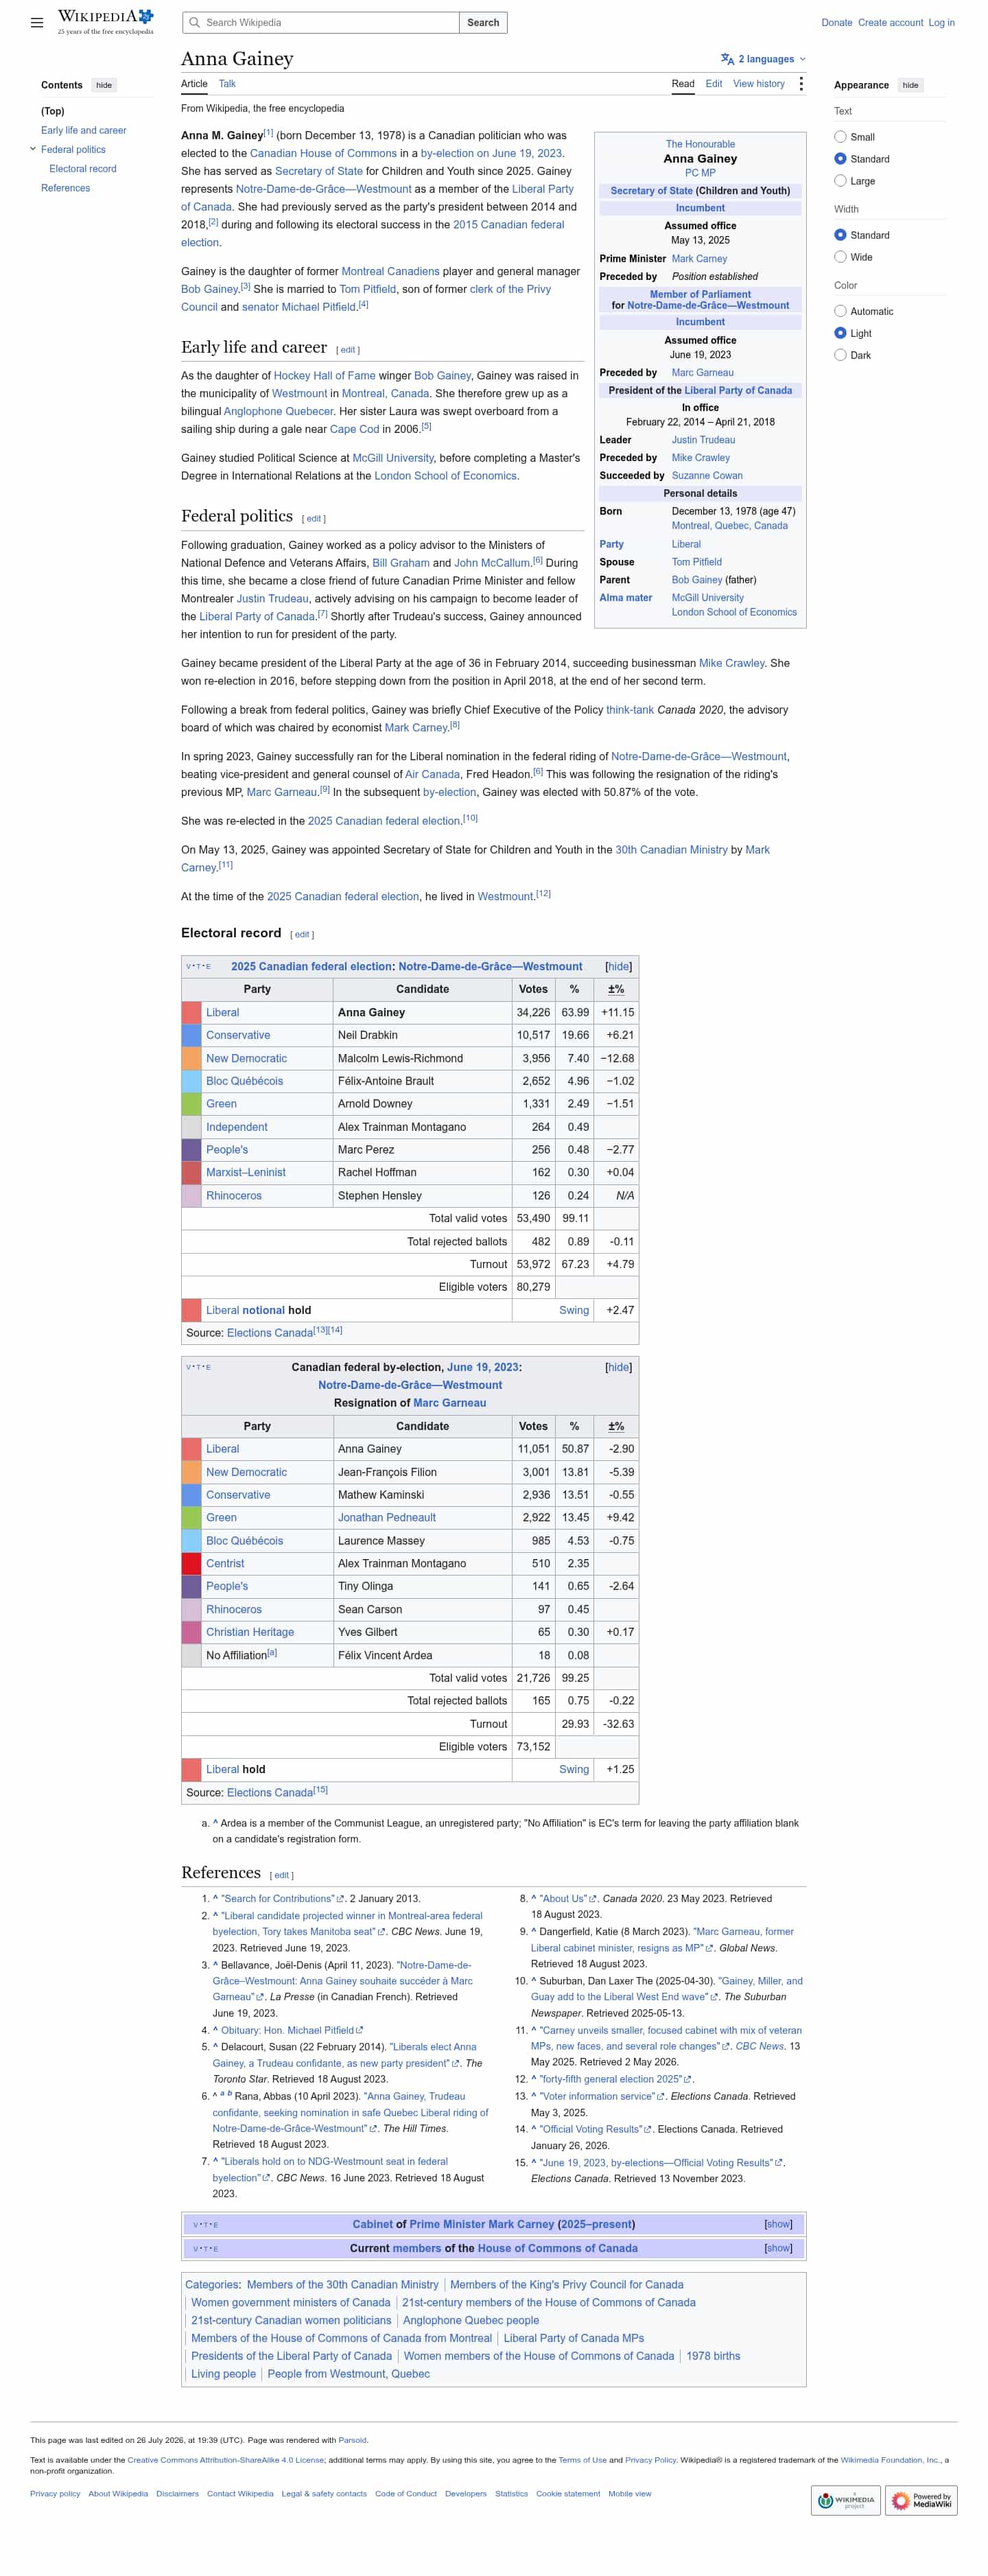Click the Log in link

(x=941, y=22)
